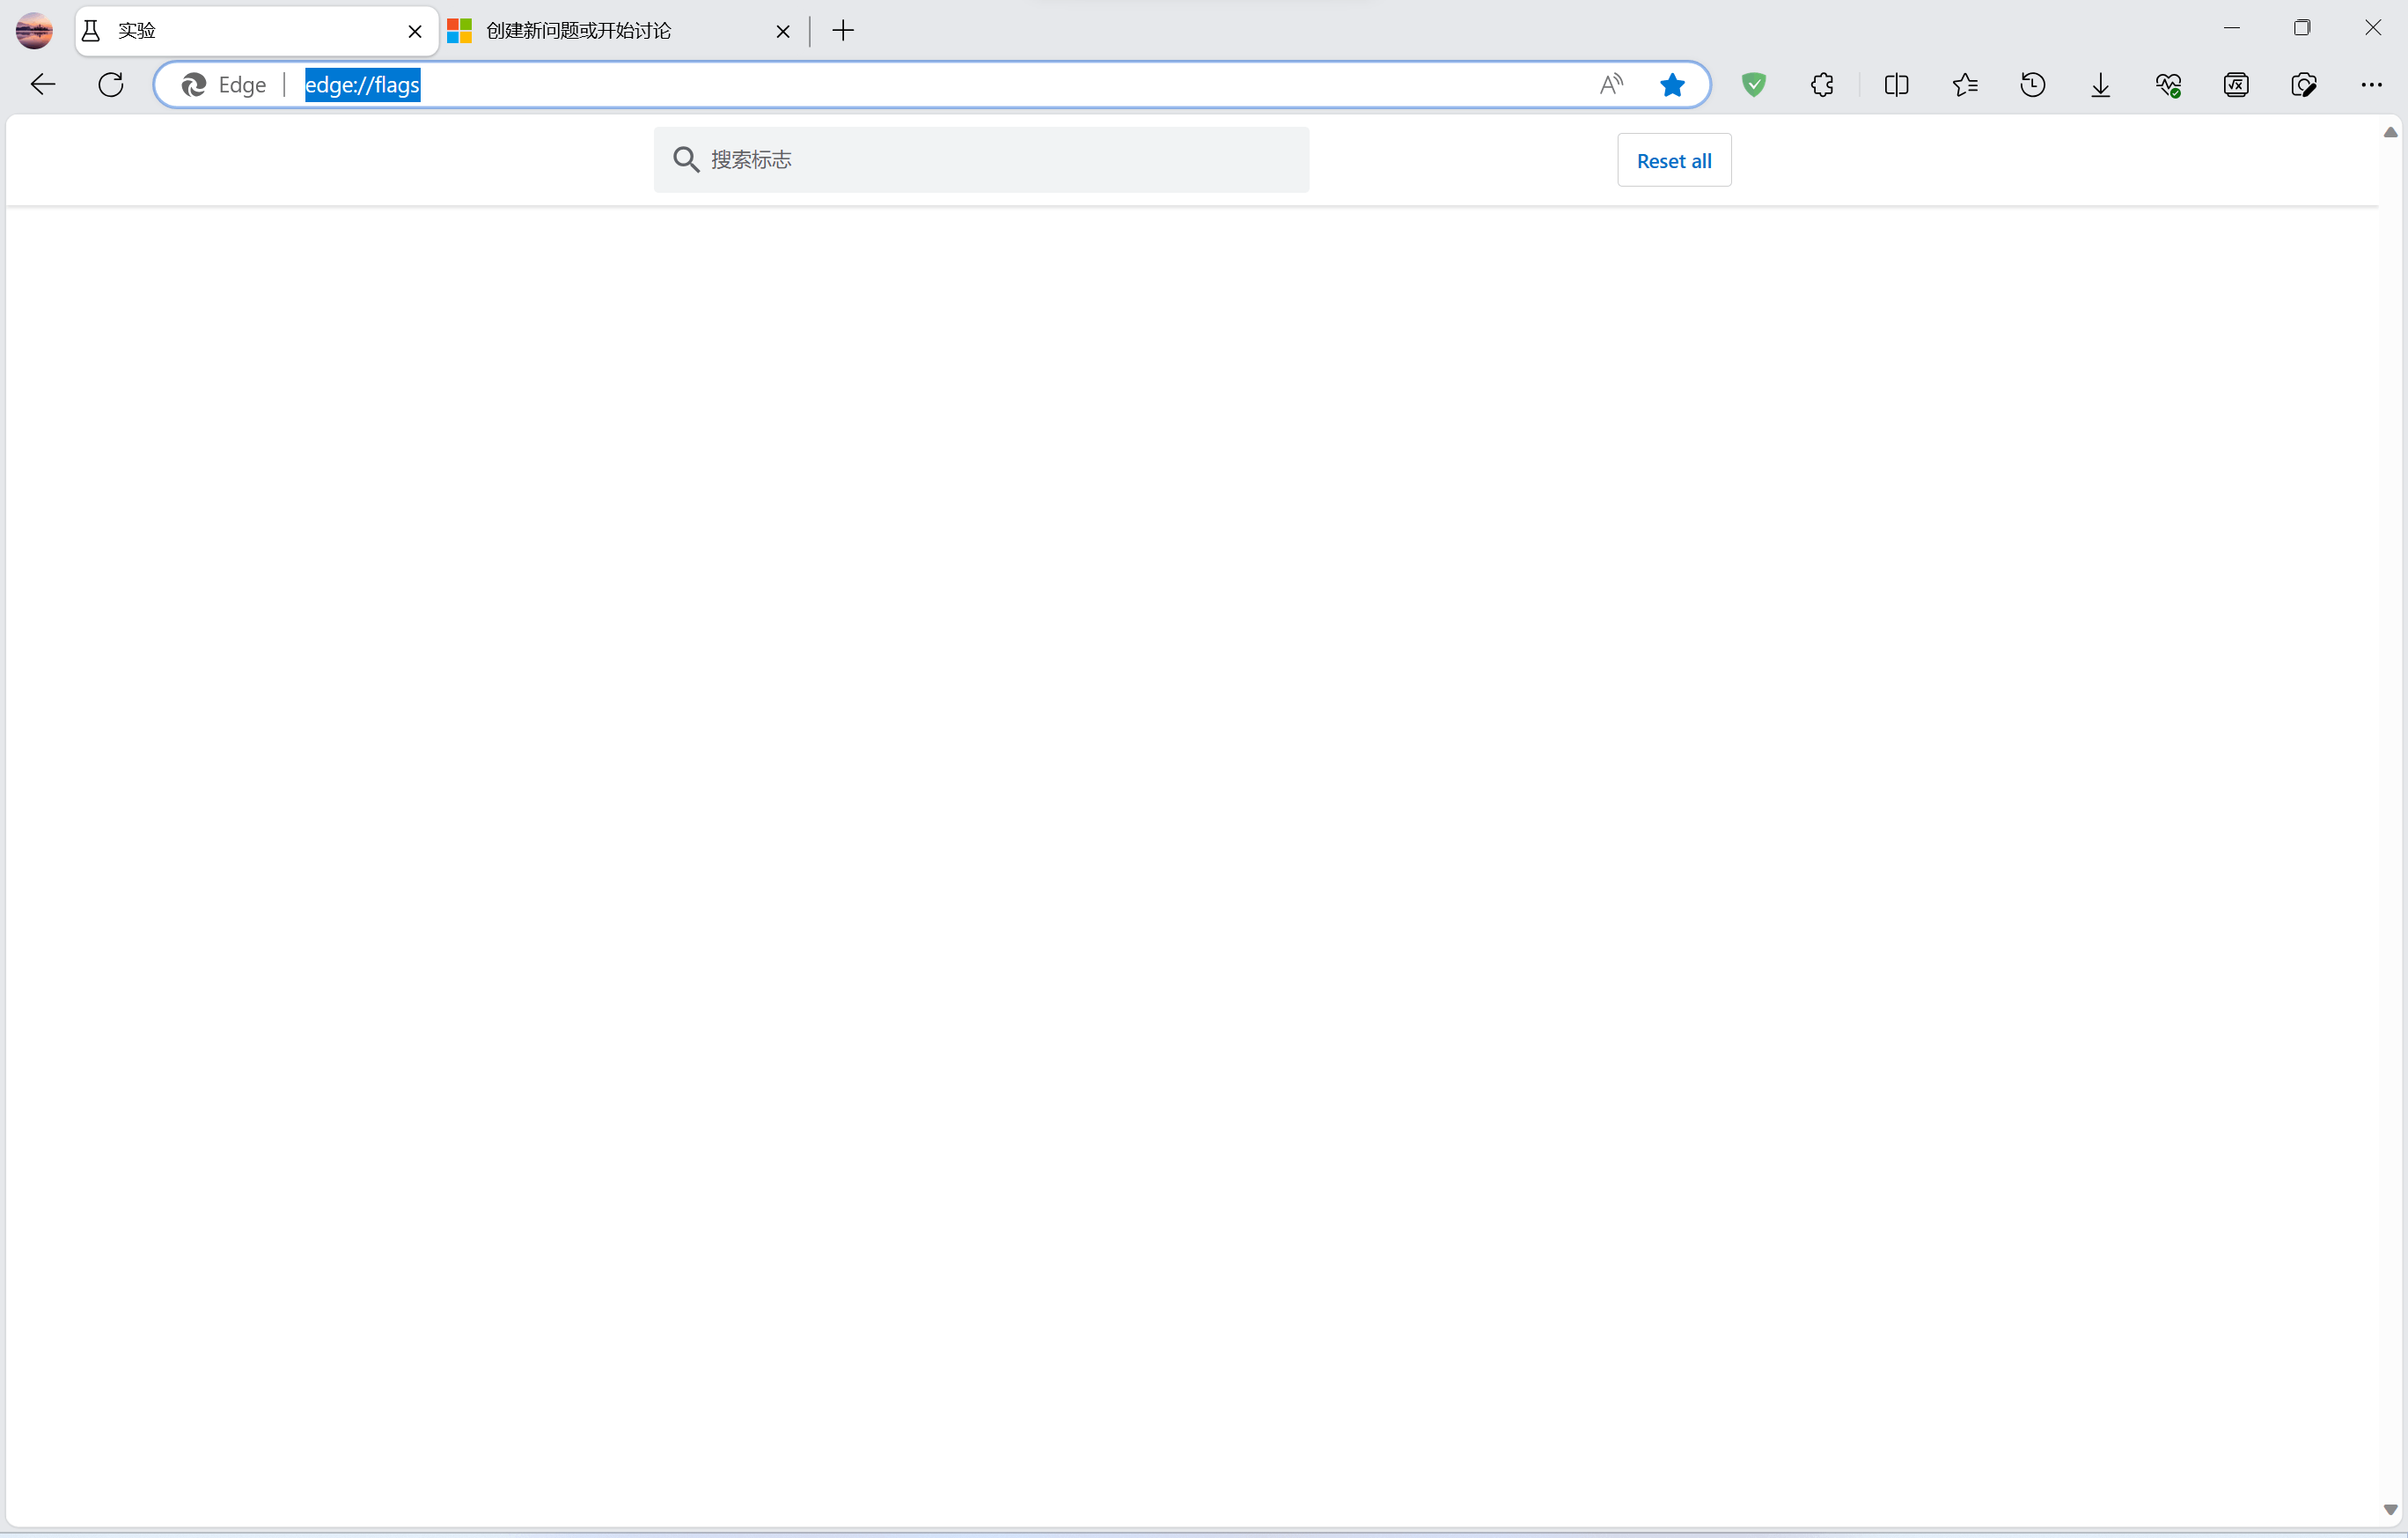
Task: Click the Edge logo in address bar
Action: pos(193,85)
